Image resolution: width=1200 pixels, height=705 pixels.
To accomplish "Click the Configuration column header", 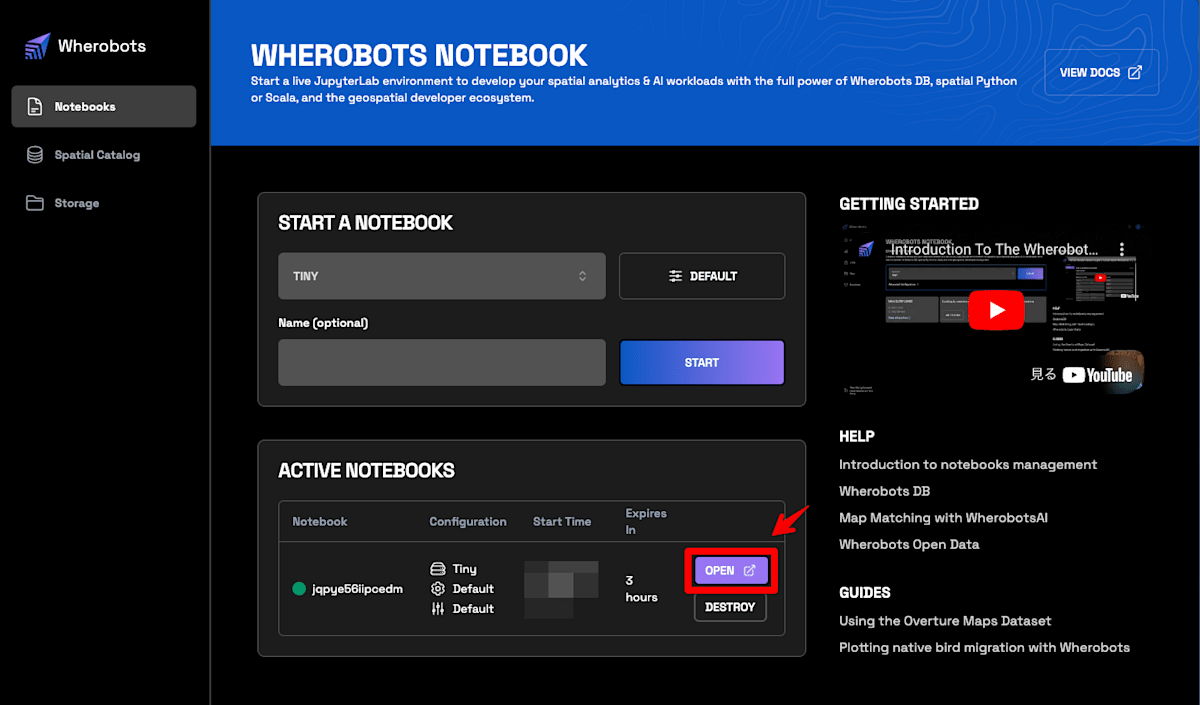I will pos(468,521).
